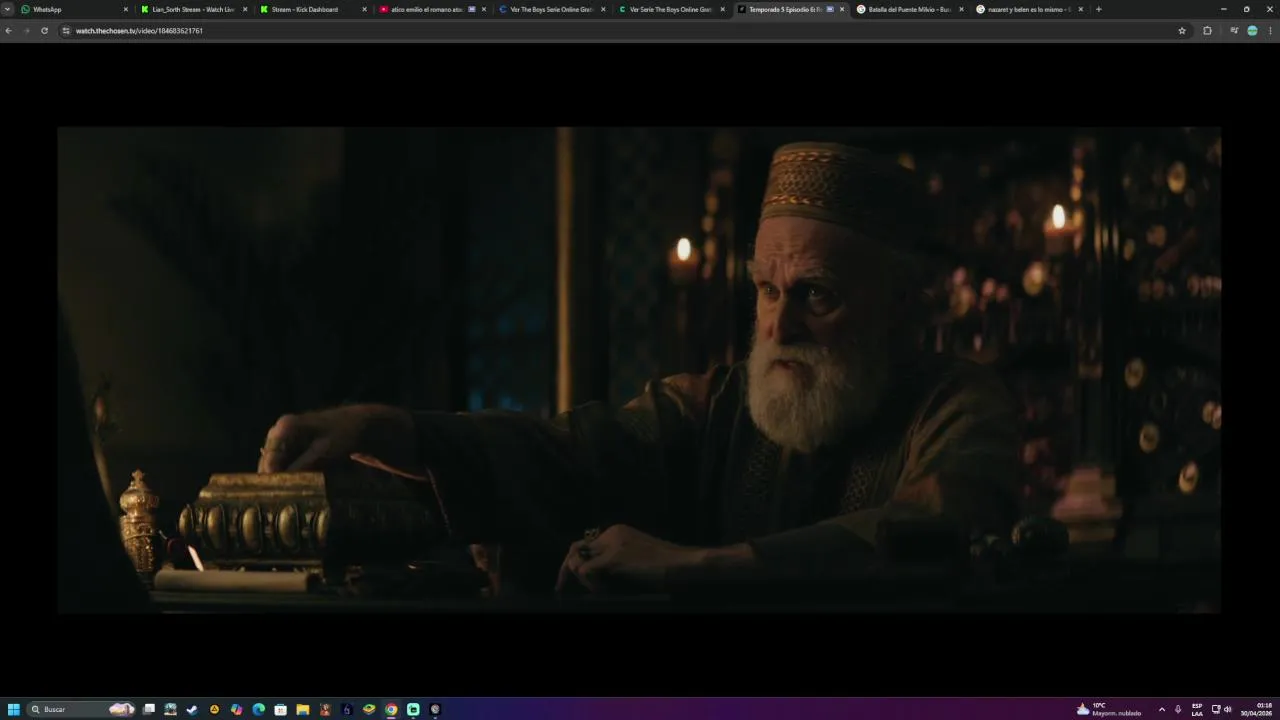The image size is (1280, 720).
Task: Change the ESP LAA keyboard language
Action: coord(1197,709)
